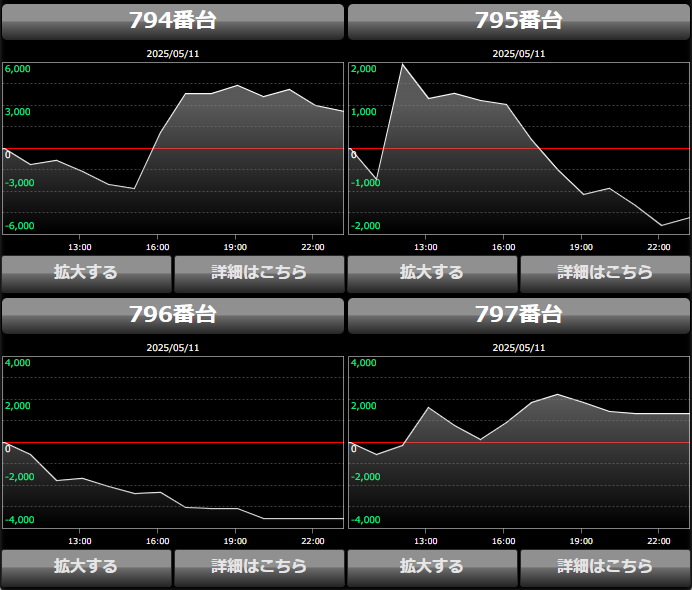Click the 797番台 slump graph chart
This screenshot has height=590, width=692.
519,442
